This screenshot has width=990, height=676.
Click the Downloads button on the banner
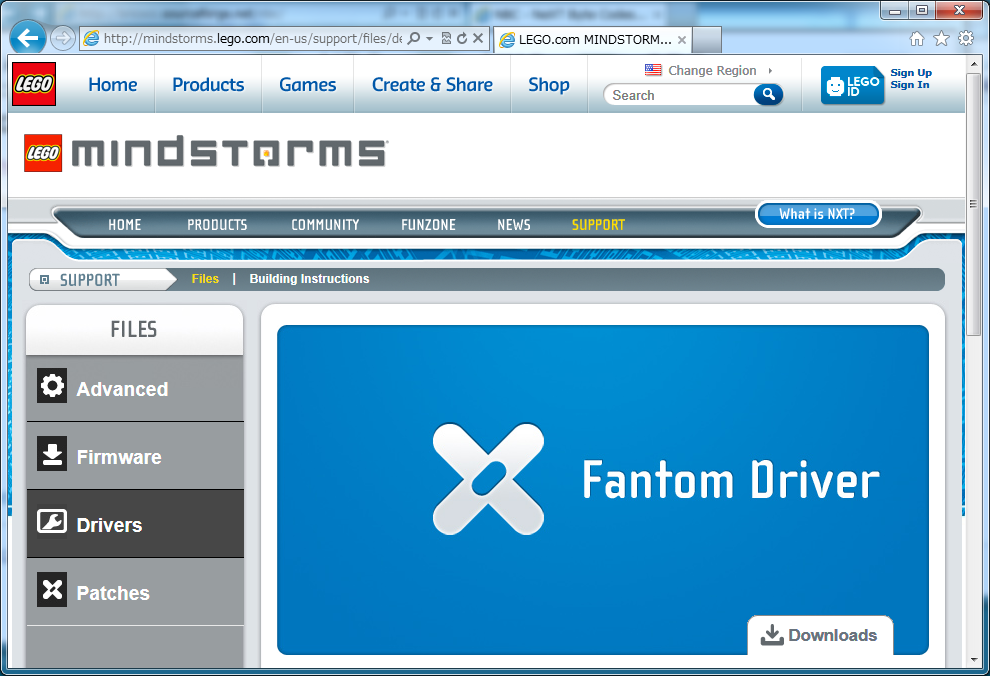tap(820, 635)
